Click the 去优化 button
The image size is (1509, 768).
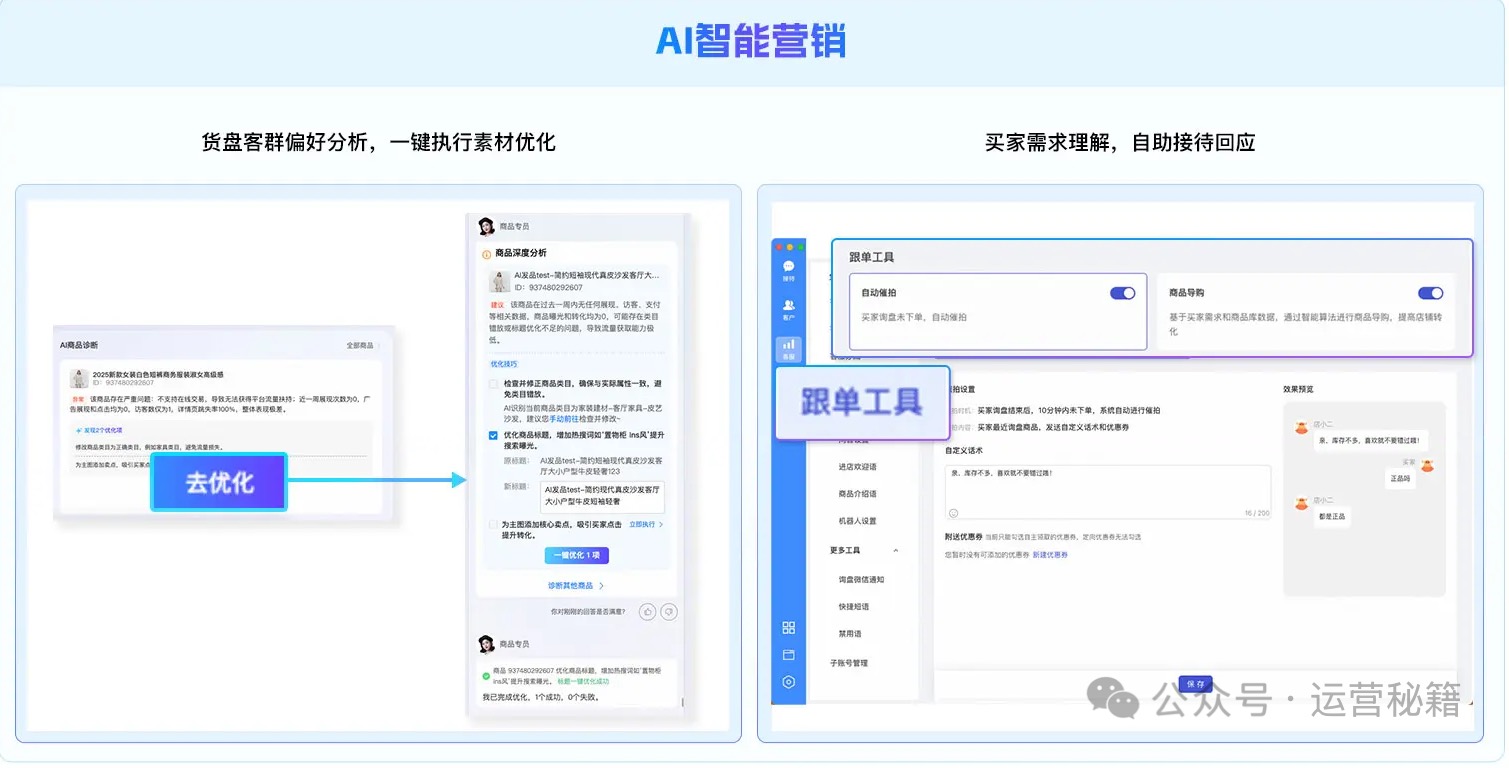coord(219,482)
